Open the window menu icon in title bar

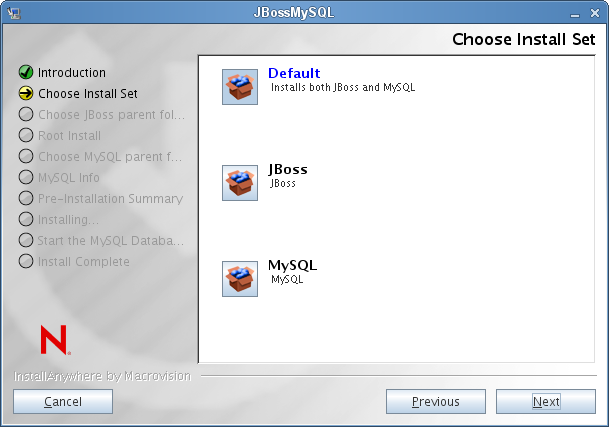pos(14,13)
